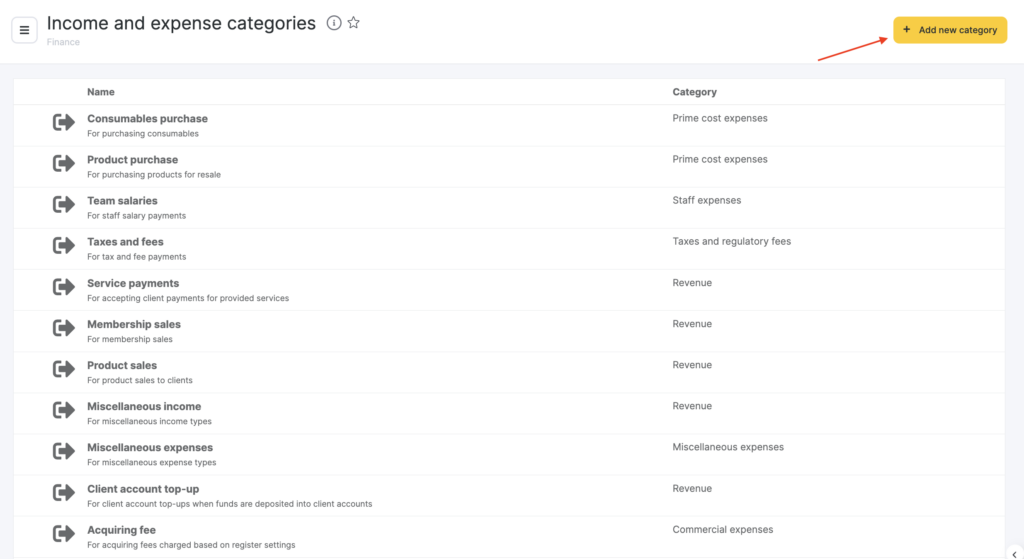1024x559 pixels.
Task: Expand the collapsed side panel chevron
Action: click(x=1014, y=553)
